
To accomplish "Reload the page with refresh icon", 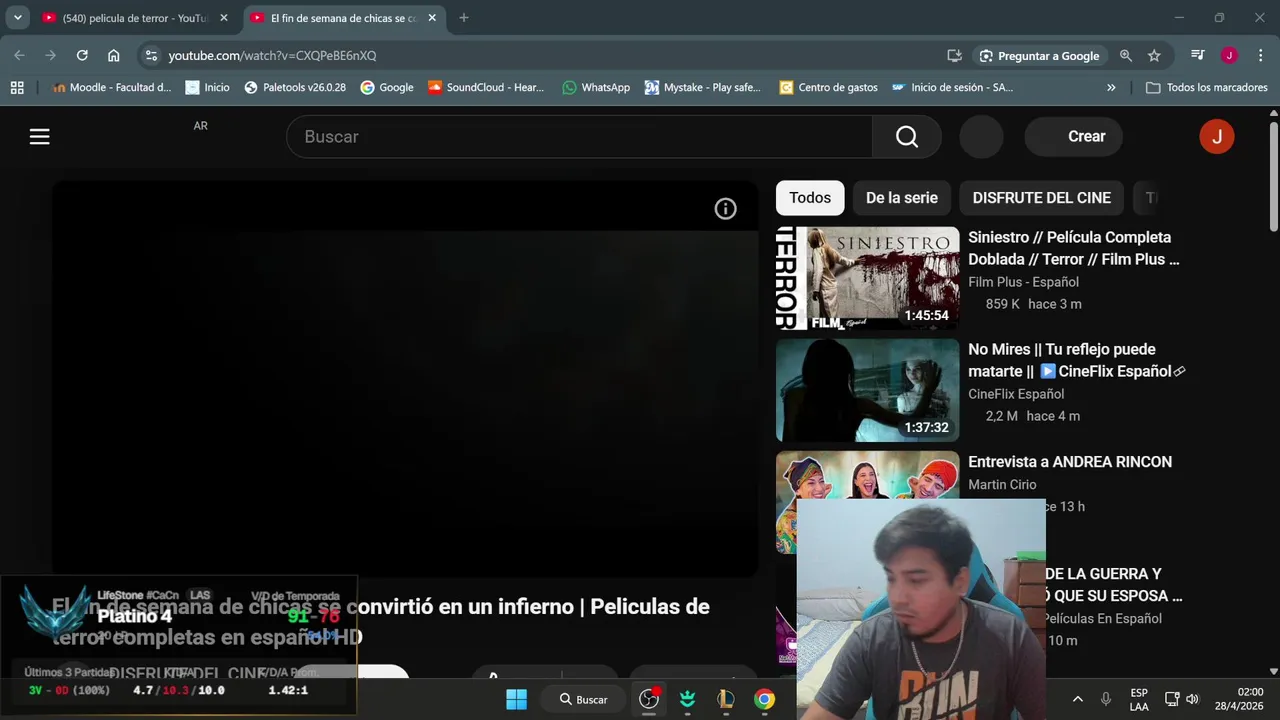I will coord(82,56).
